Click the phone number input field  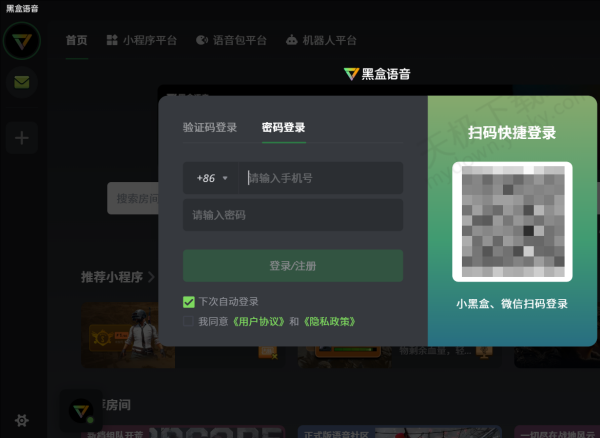pos(320,178)
